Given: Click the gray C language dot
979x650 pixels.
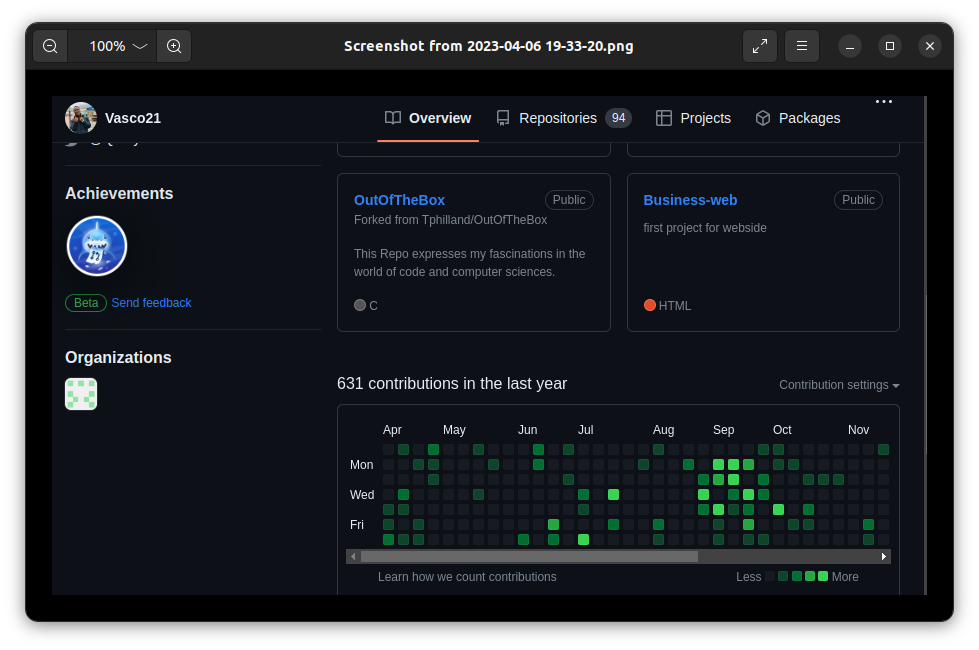Looking at the screenshot, I should point(360,305).
